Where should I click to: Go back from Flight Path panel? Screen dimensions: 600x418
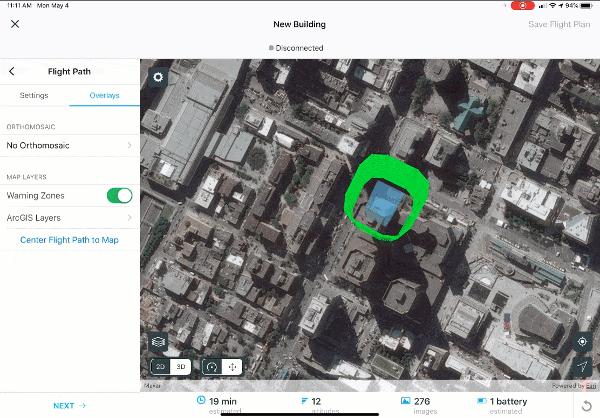pos(12,71)
